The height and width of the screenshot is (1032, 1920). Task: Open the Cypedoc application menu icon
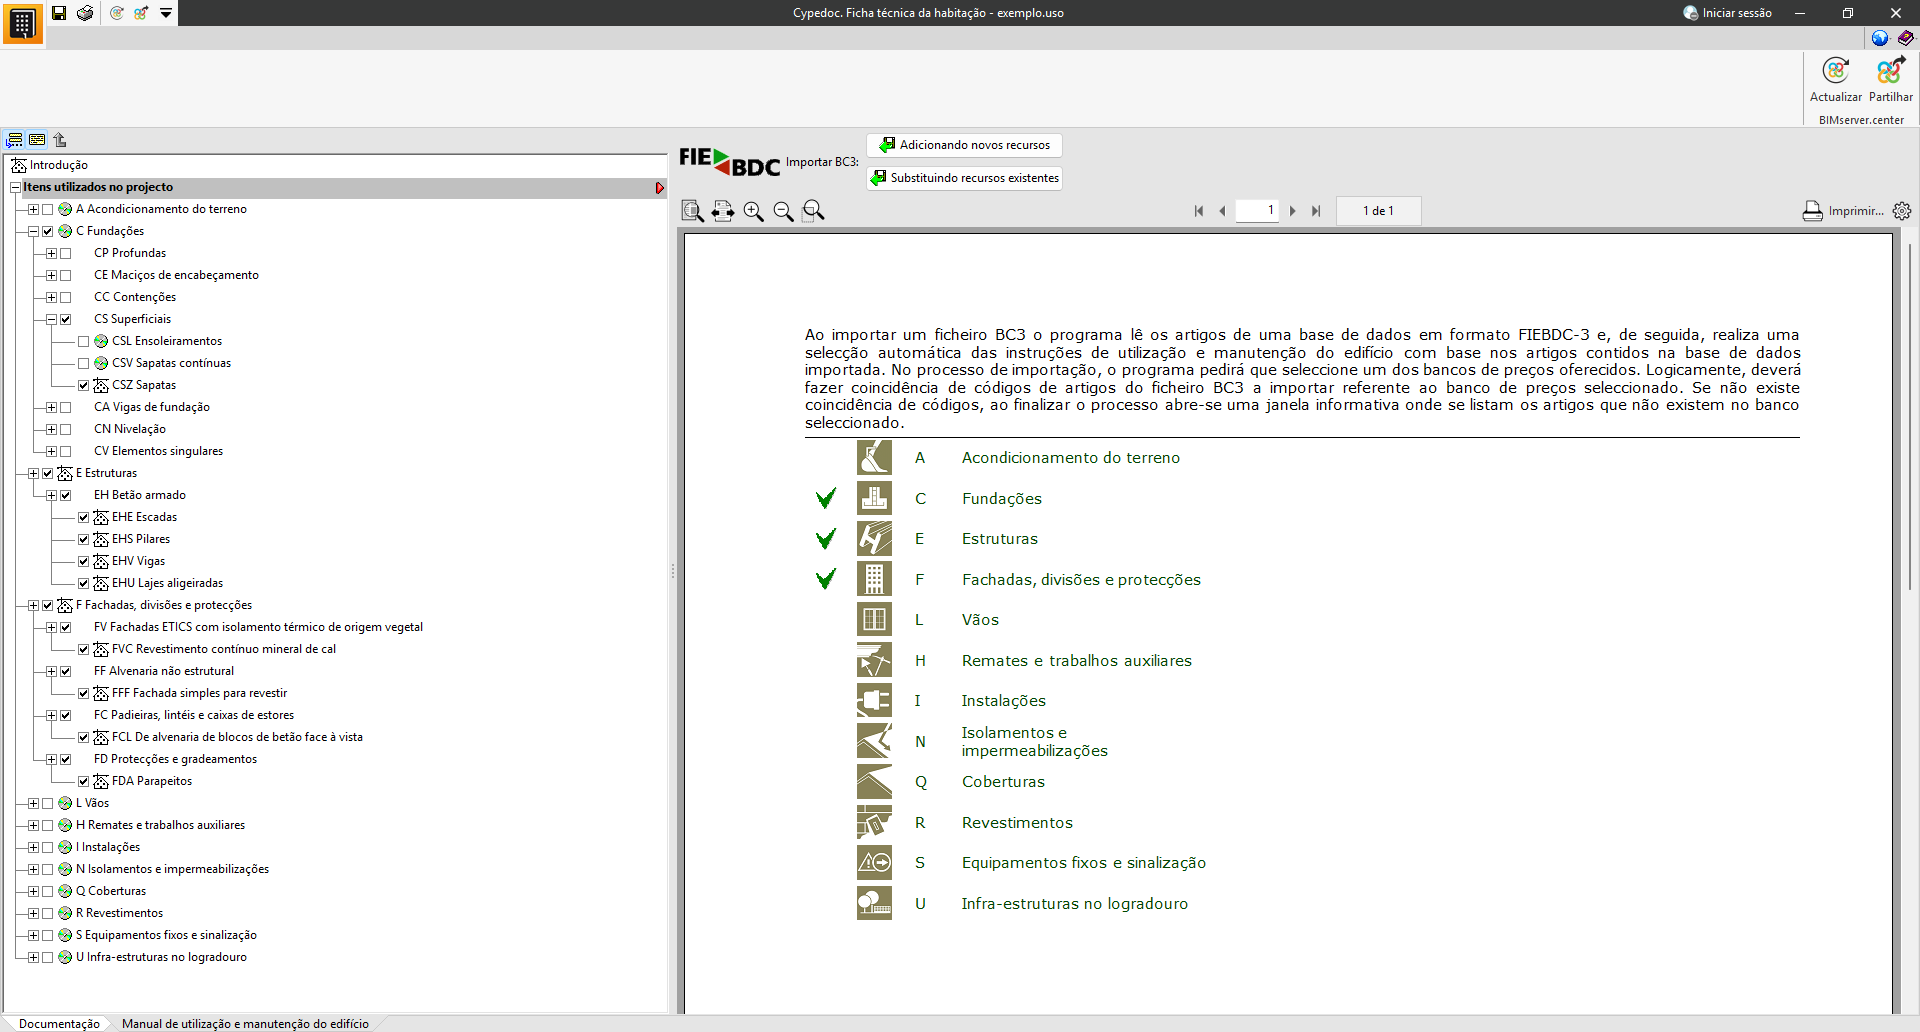click(22, 23)
